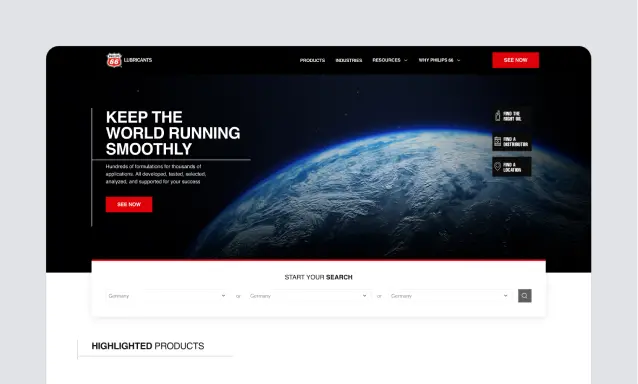Open the third Germany search dropdown

(450, 296)
